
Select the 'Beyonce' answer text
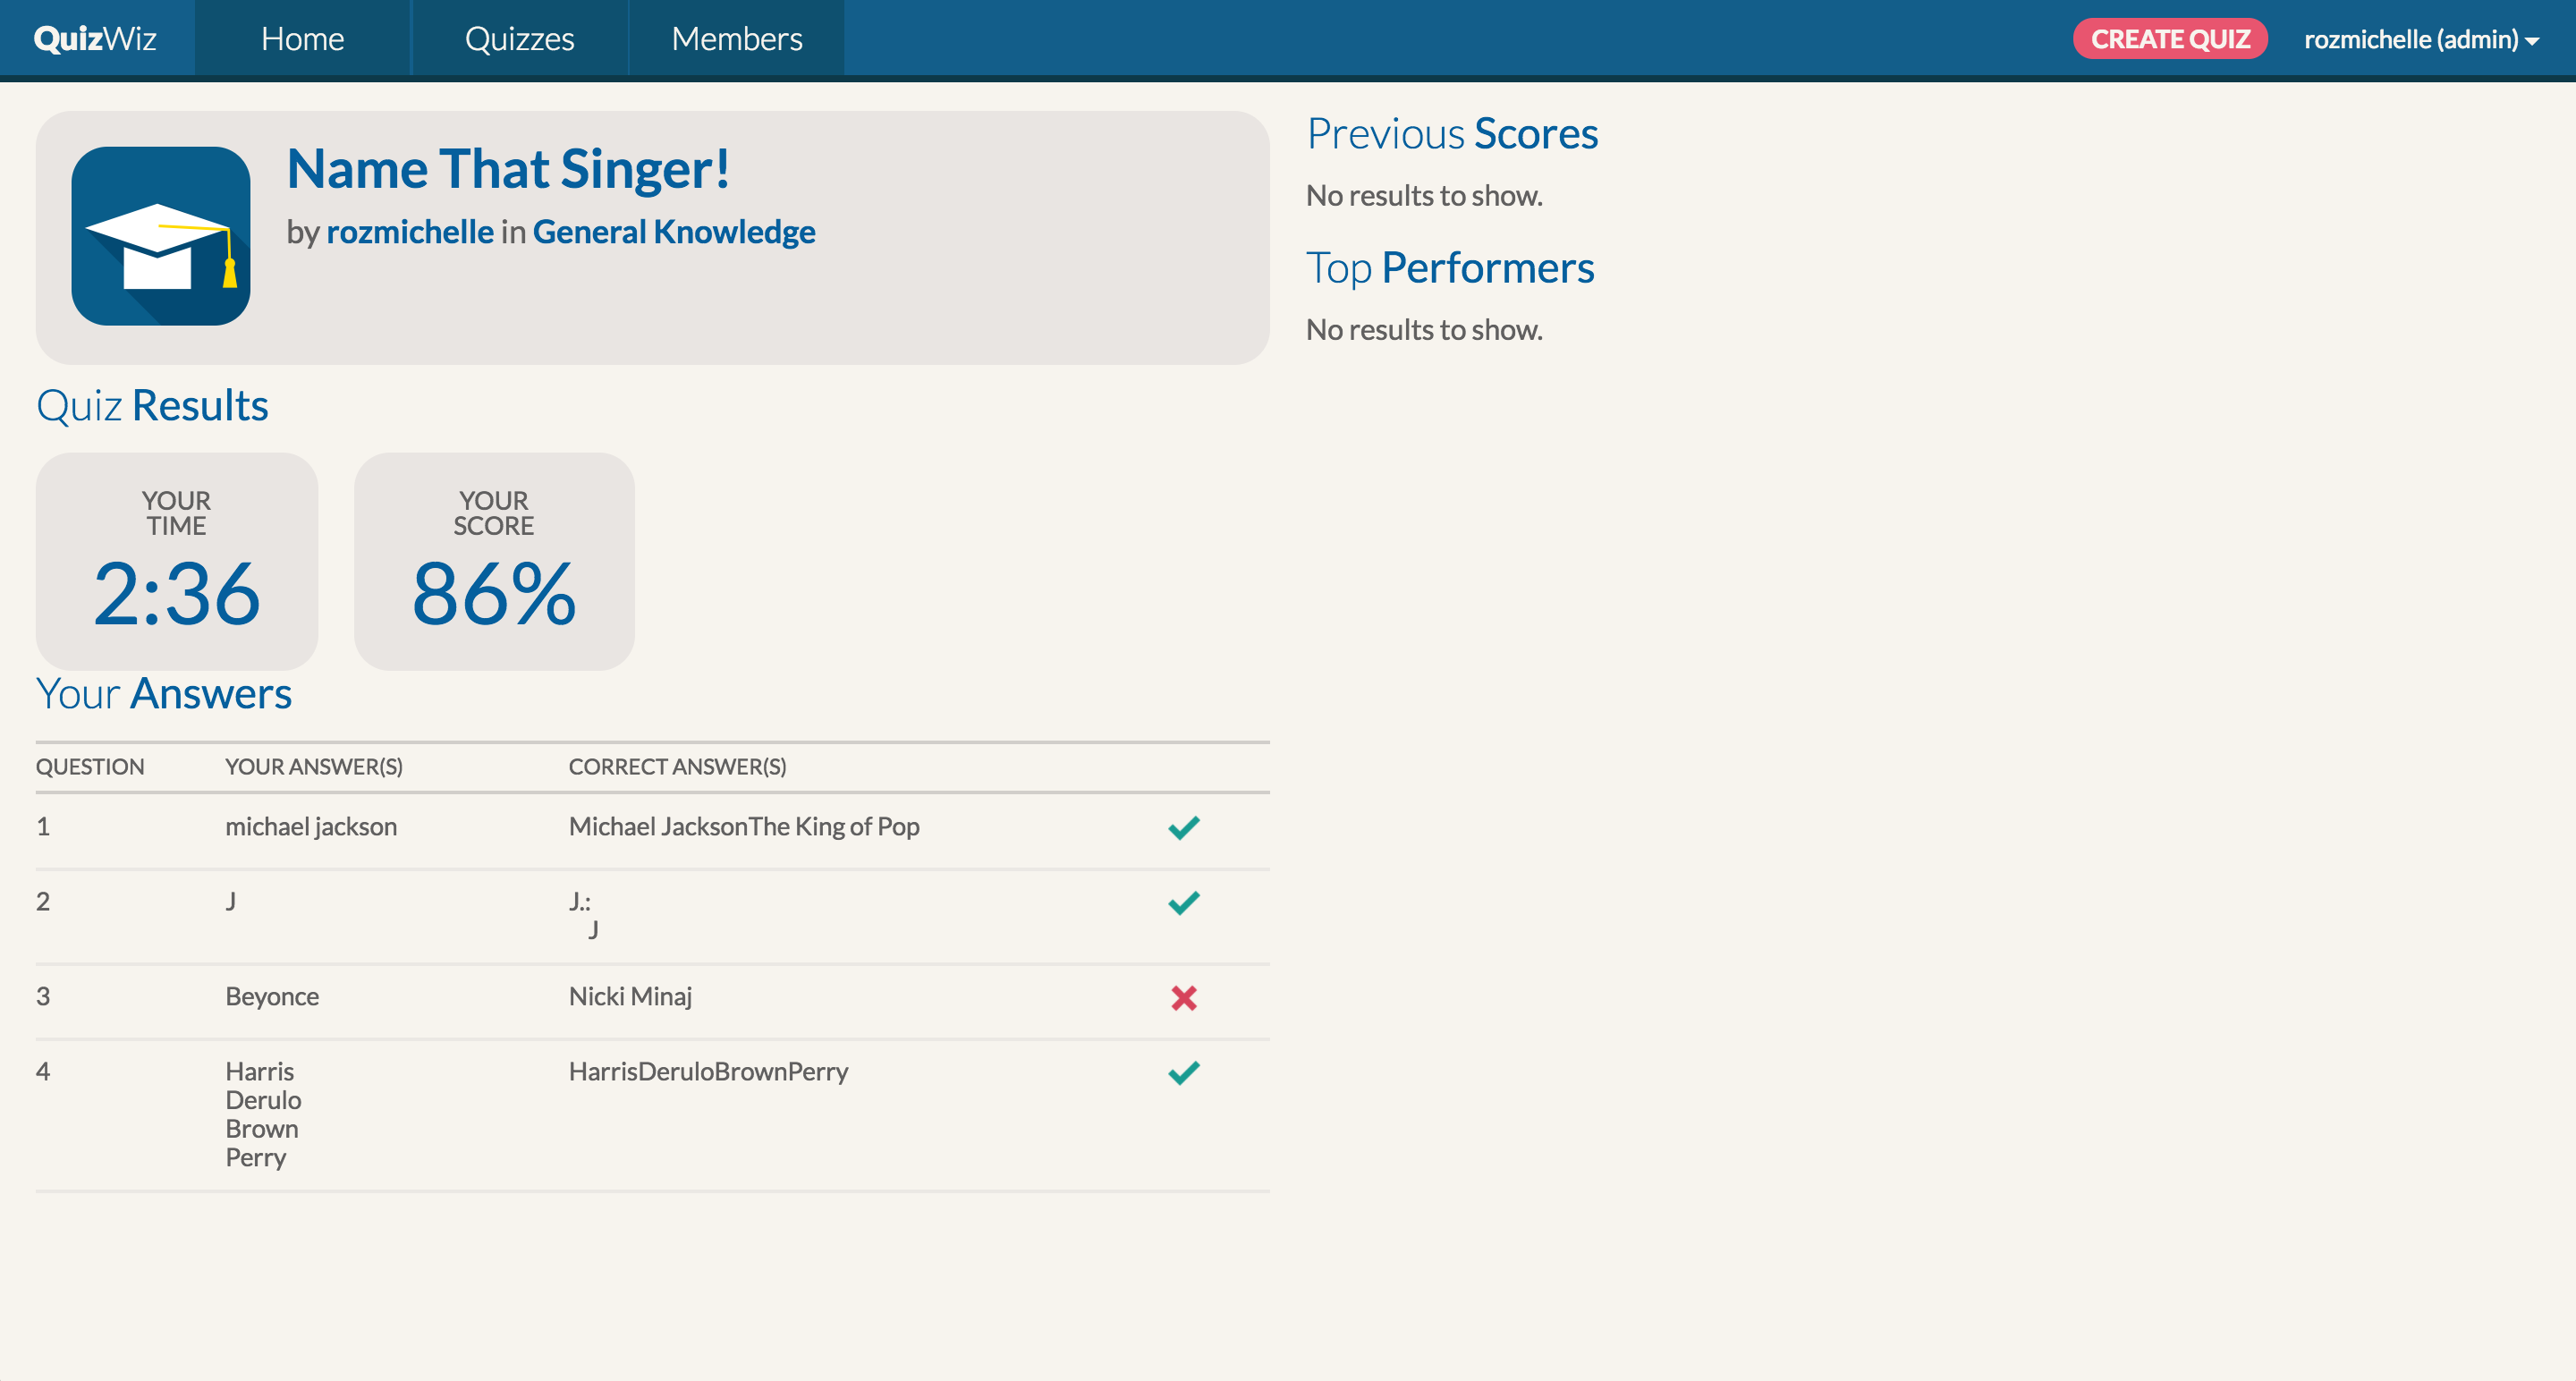[x=272, y=997]
